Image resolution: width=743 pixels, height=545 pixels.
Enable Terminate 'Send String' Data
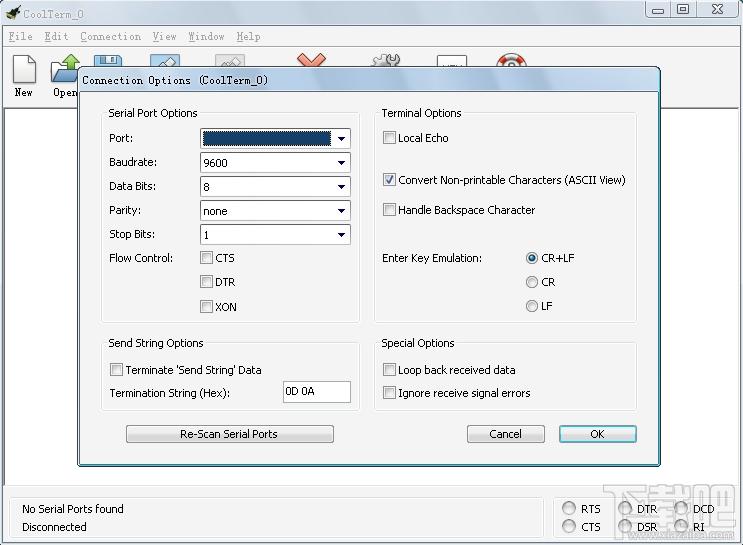[116, 370]
